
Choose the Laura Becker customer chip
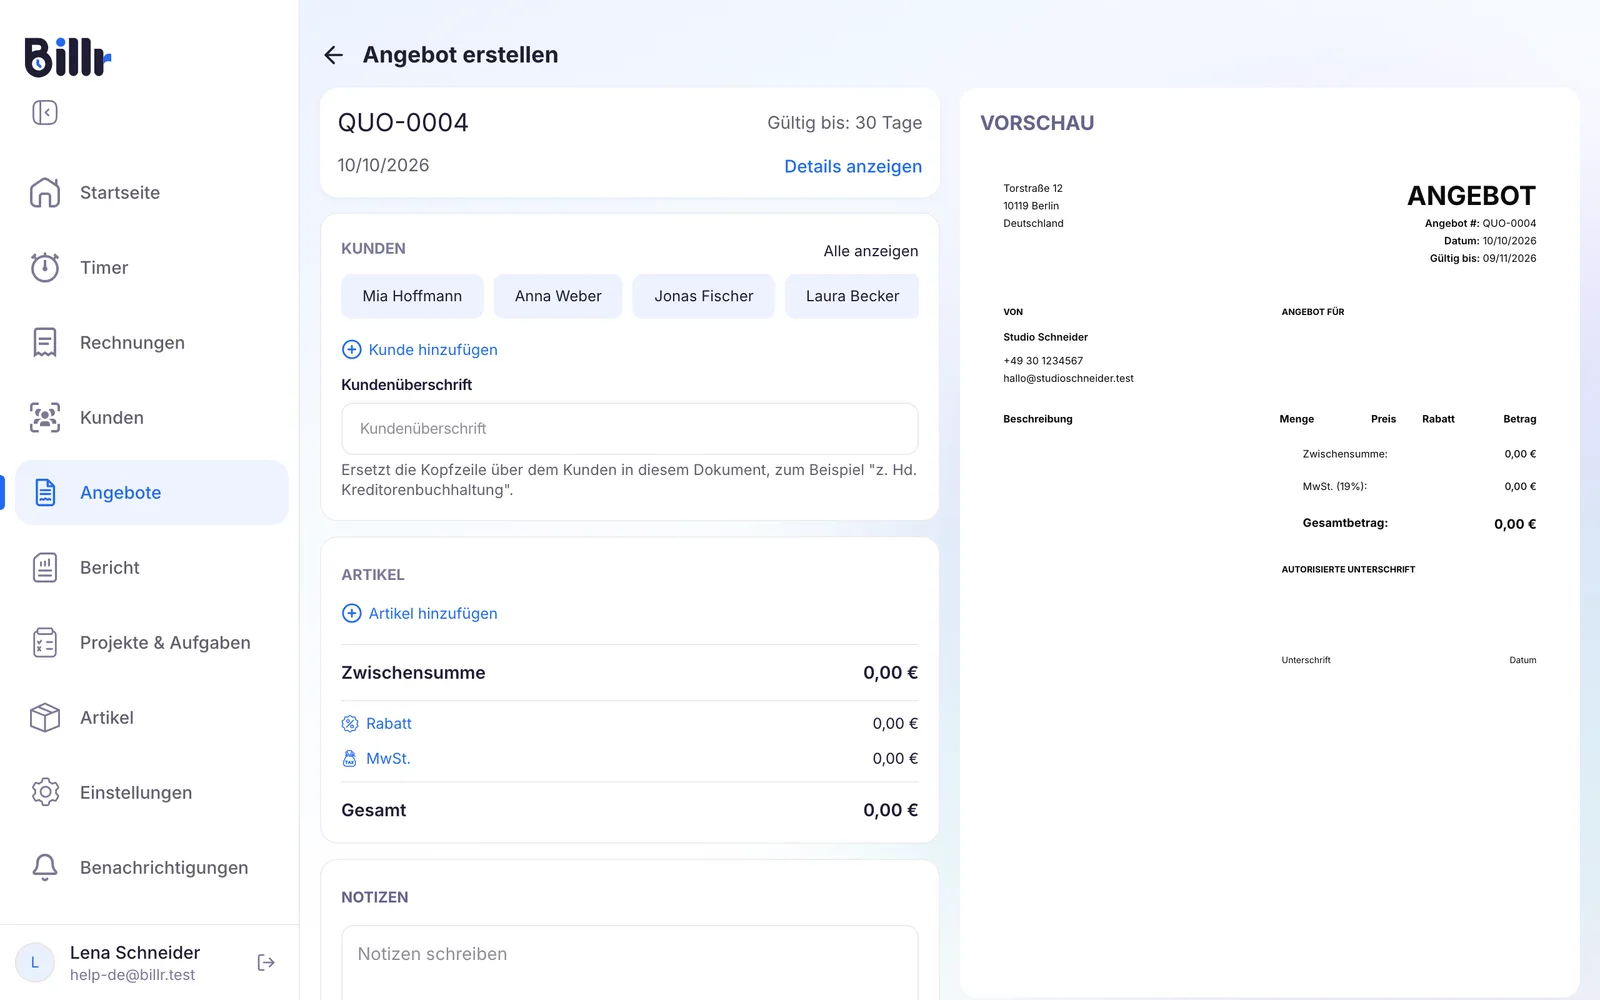click(852, 296)
